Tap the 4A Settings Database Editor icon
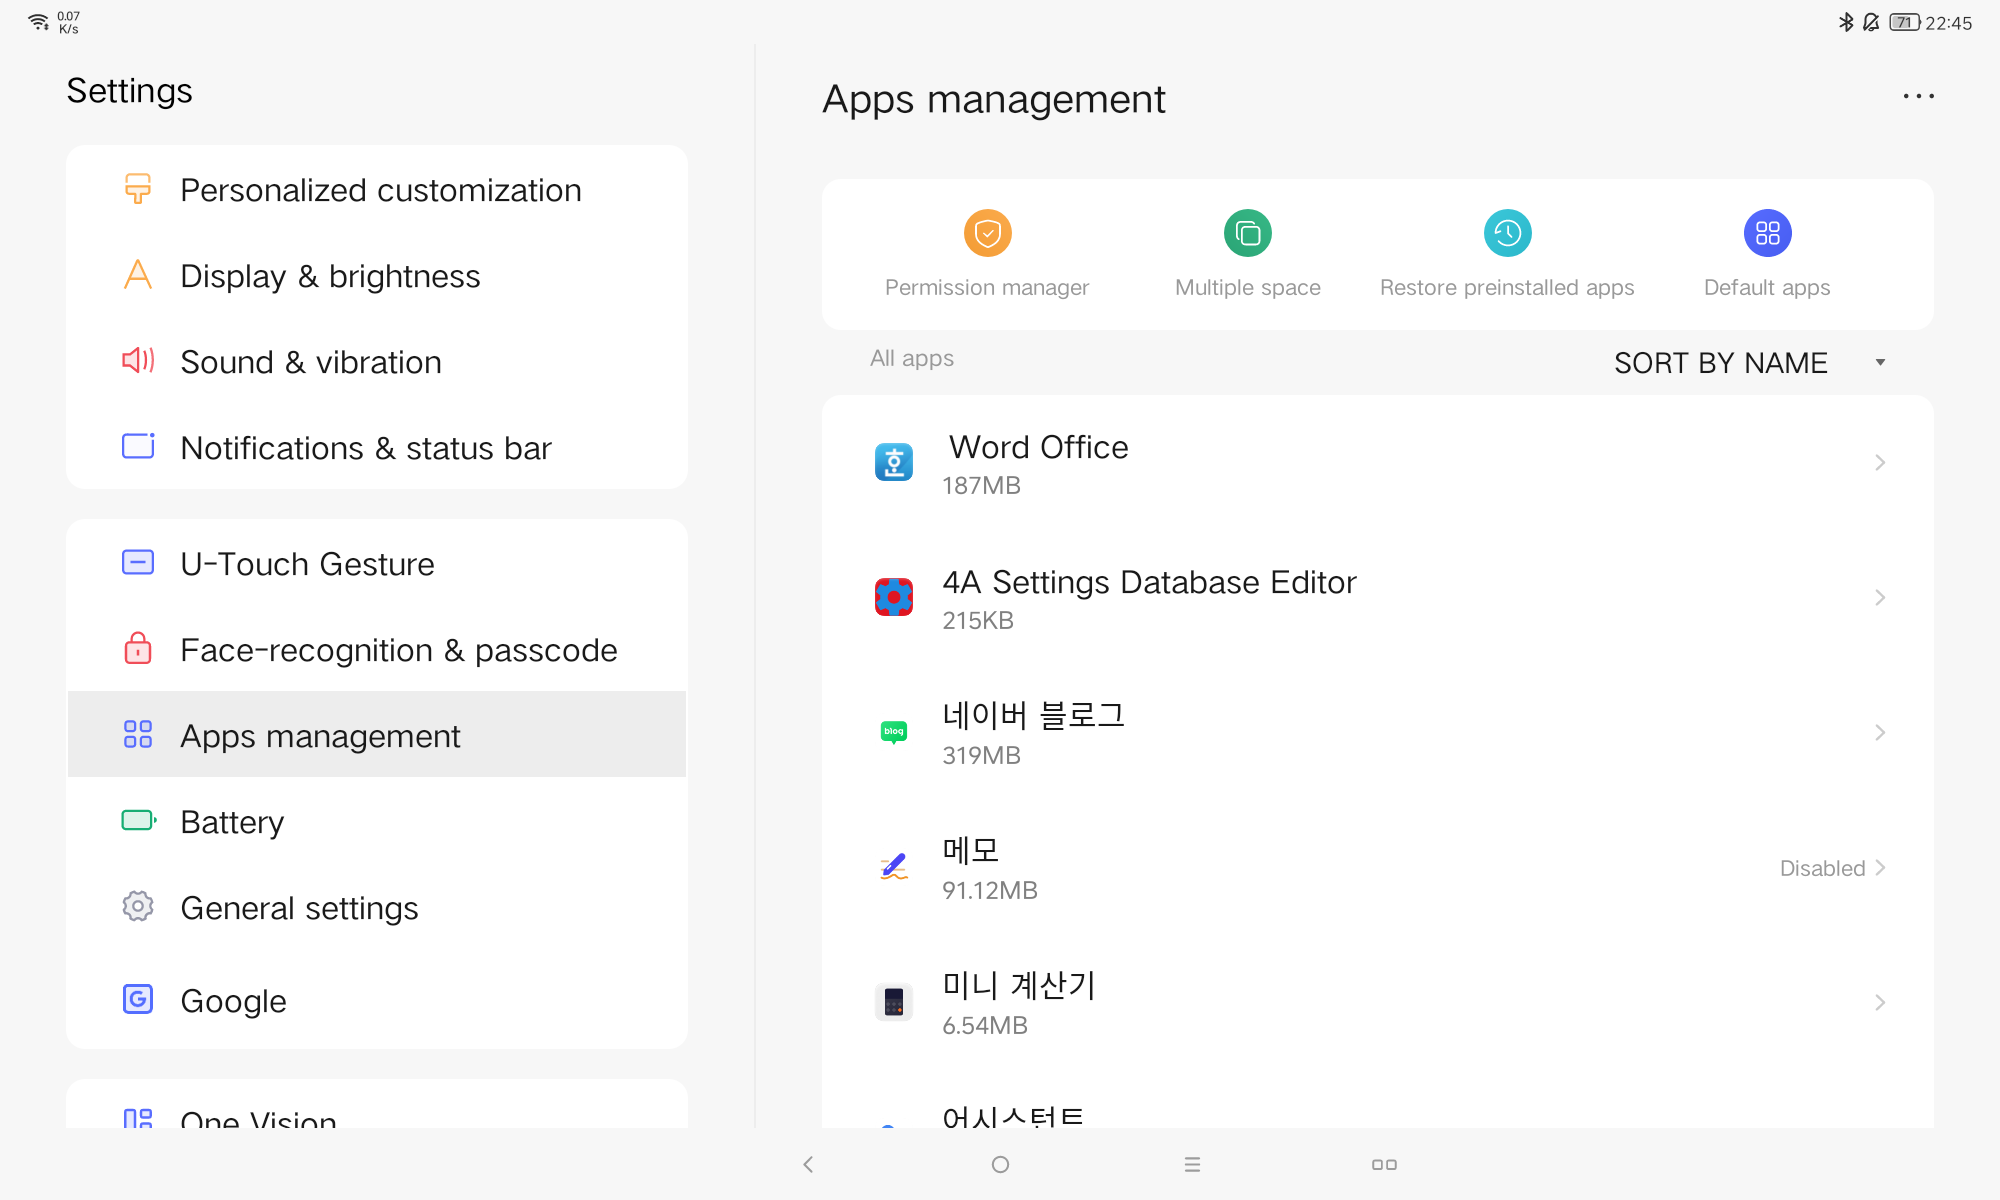The image size is (2000, 1200). tap(894, 597)
